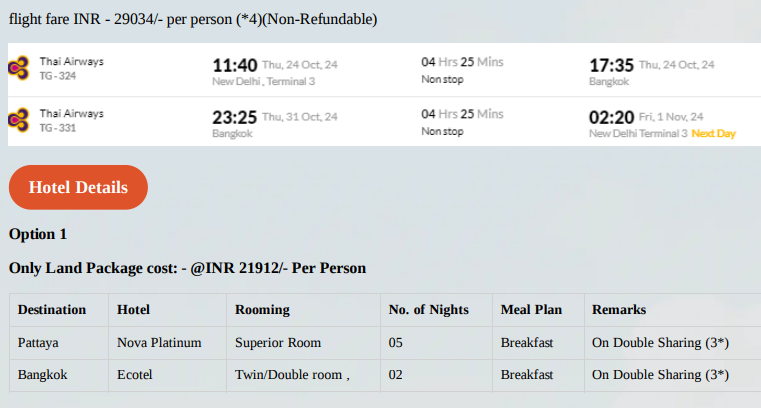Click Thai Airways logo for flight TG-324

(19, 67)
